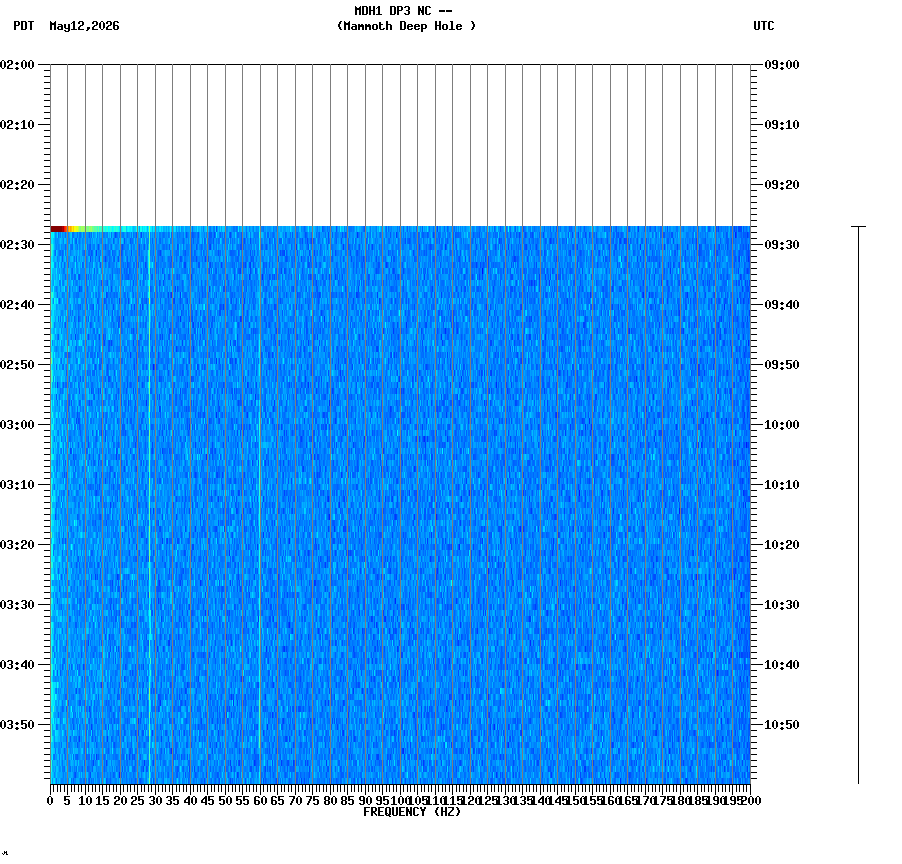Click the "PDT" timezone label
902x864 pixels.
(x=24, y=26)
